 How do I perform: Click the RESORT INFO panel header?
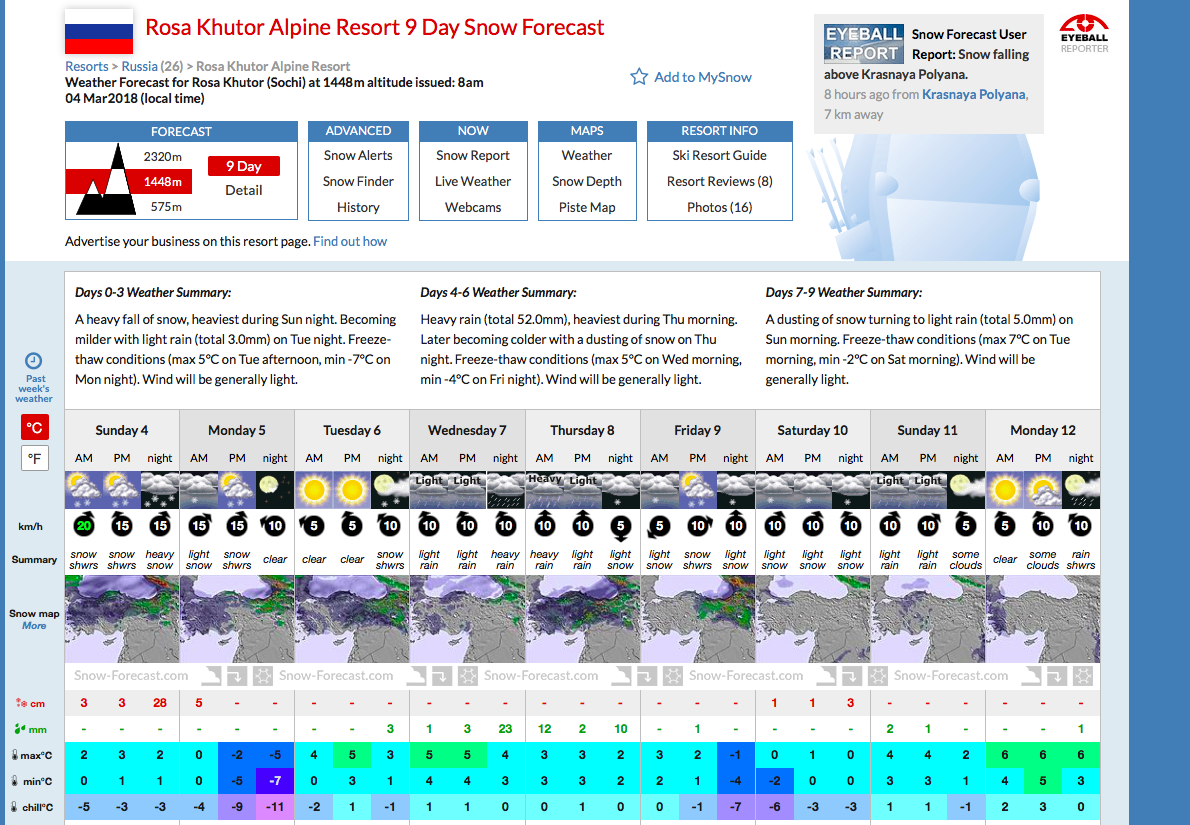(719, 131)
